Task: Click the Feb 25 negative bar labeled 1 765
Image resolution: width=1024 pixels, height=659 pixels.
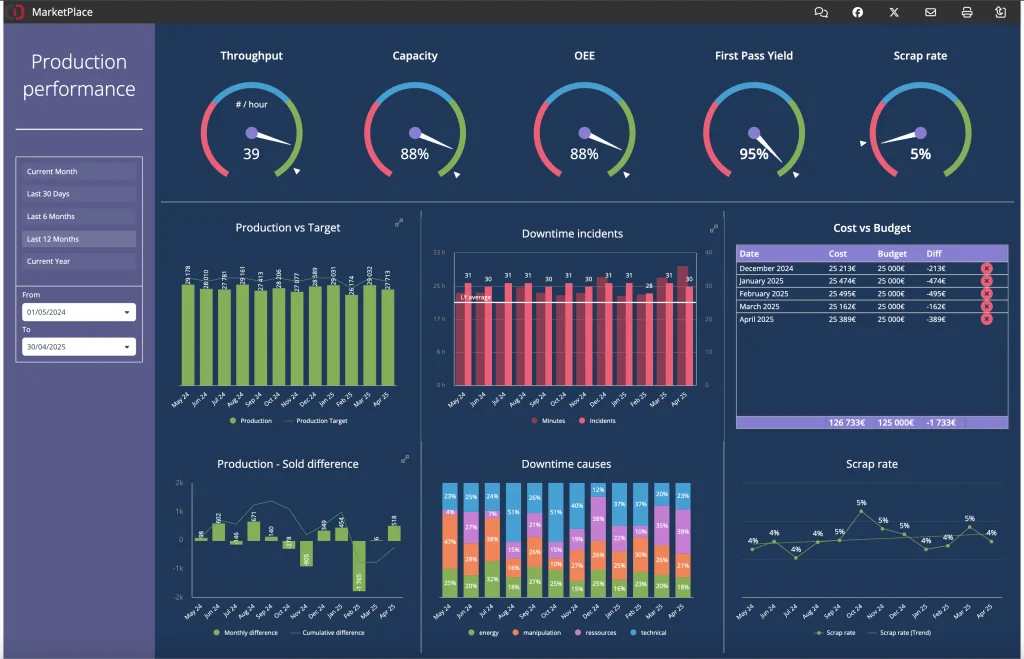Action: pyautogui.click(x=359, y=566)
